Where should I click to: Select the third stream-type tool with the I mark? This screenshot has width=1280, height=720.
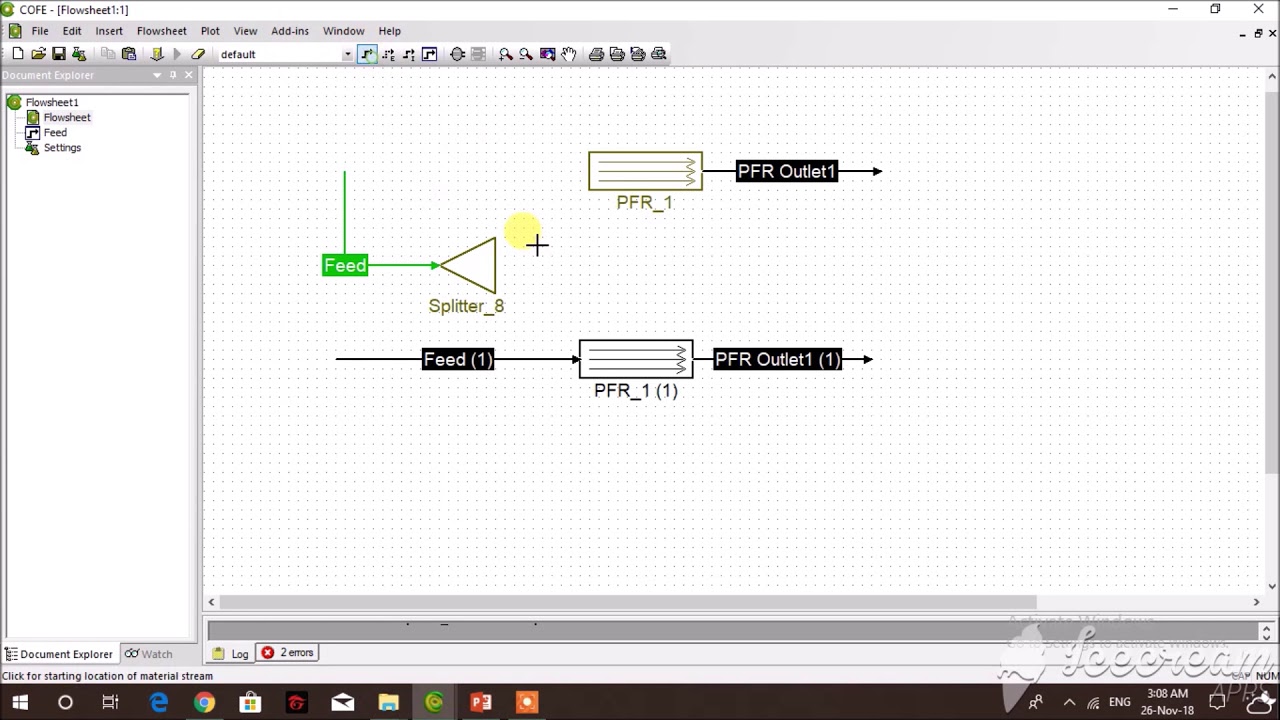[x=409, y=54]
